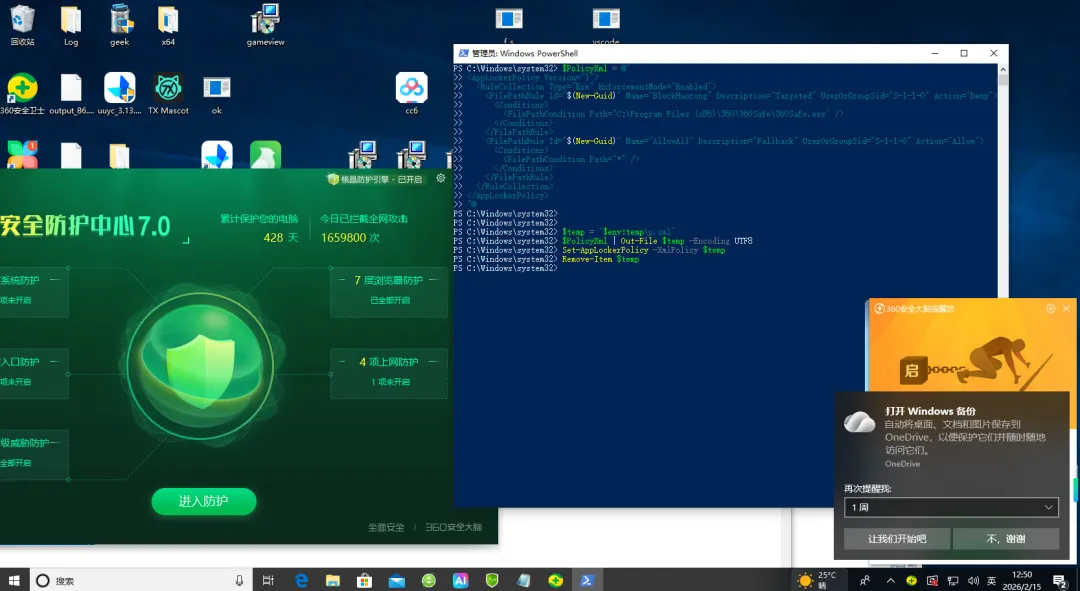Open the cc6 cloud desktop icon
Screen dimensions: 1080x591
click(x=411, y=94)
